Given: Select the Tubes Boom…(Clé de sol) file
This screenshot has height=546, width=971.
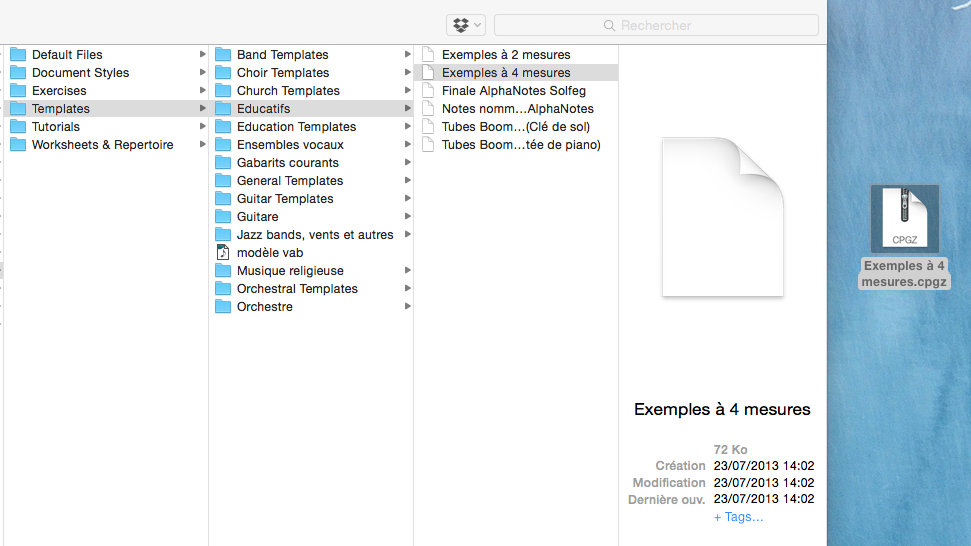Looking at the screenshot, I should click(x=515, y=127).
